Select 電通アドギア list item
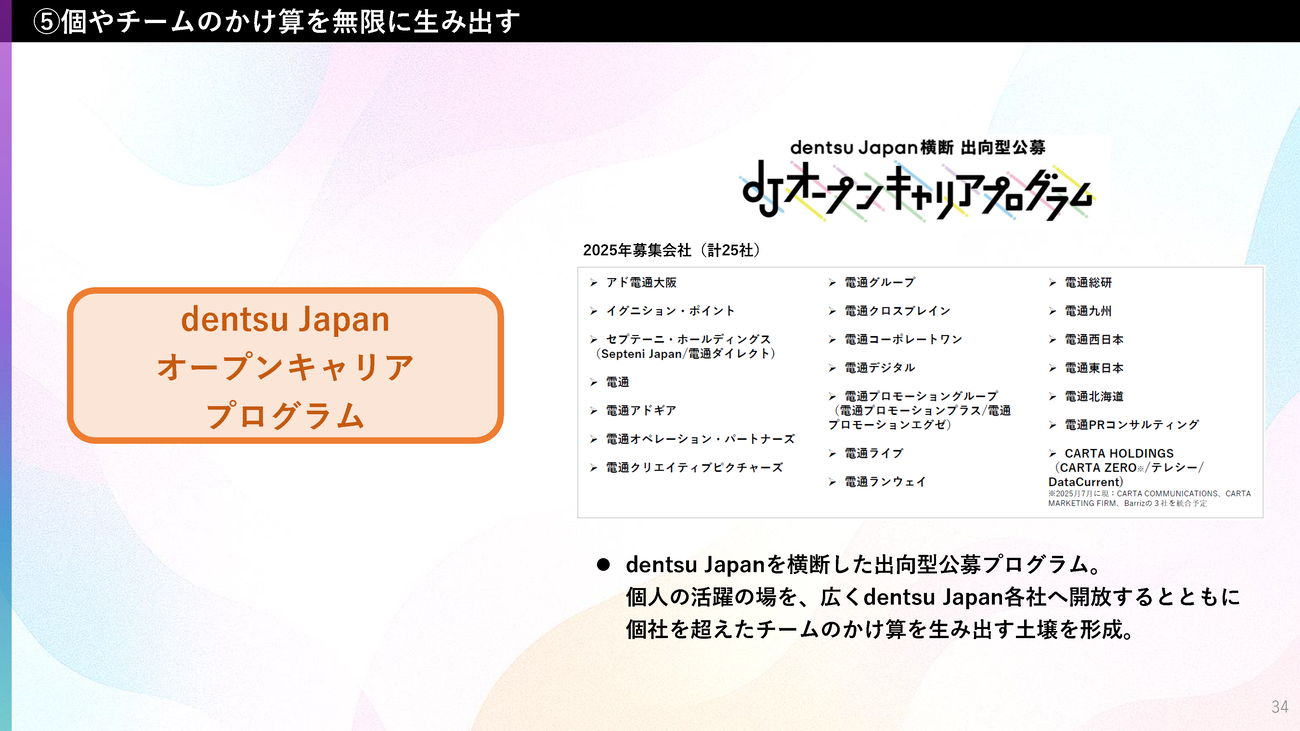Viewport: 1300px width, 731px height. point(641,411)
